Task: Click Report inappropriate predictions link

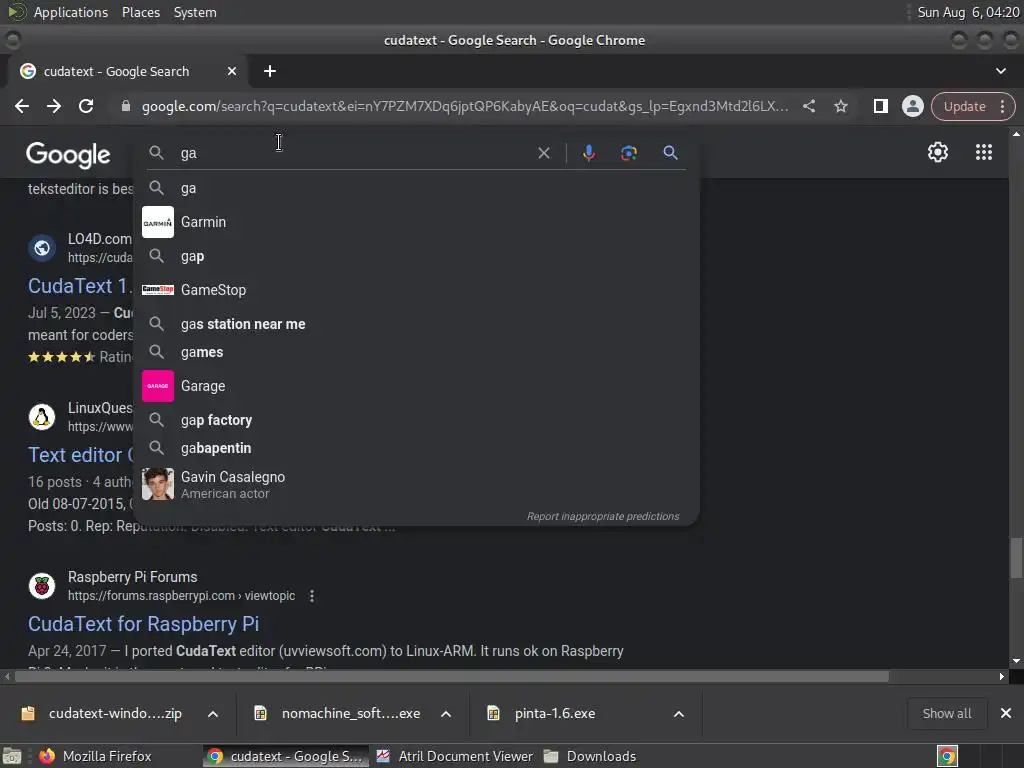Action: pos(603,516)
